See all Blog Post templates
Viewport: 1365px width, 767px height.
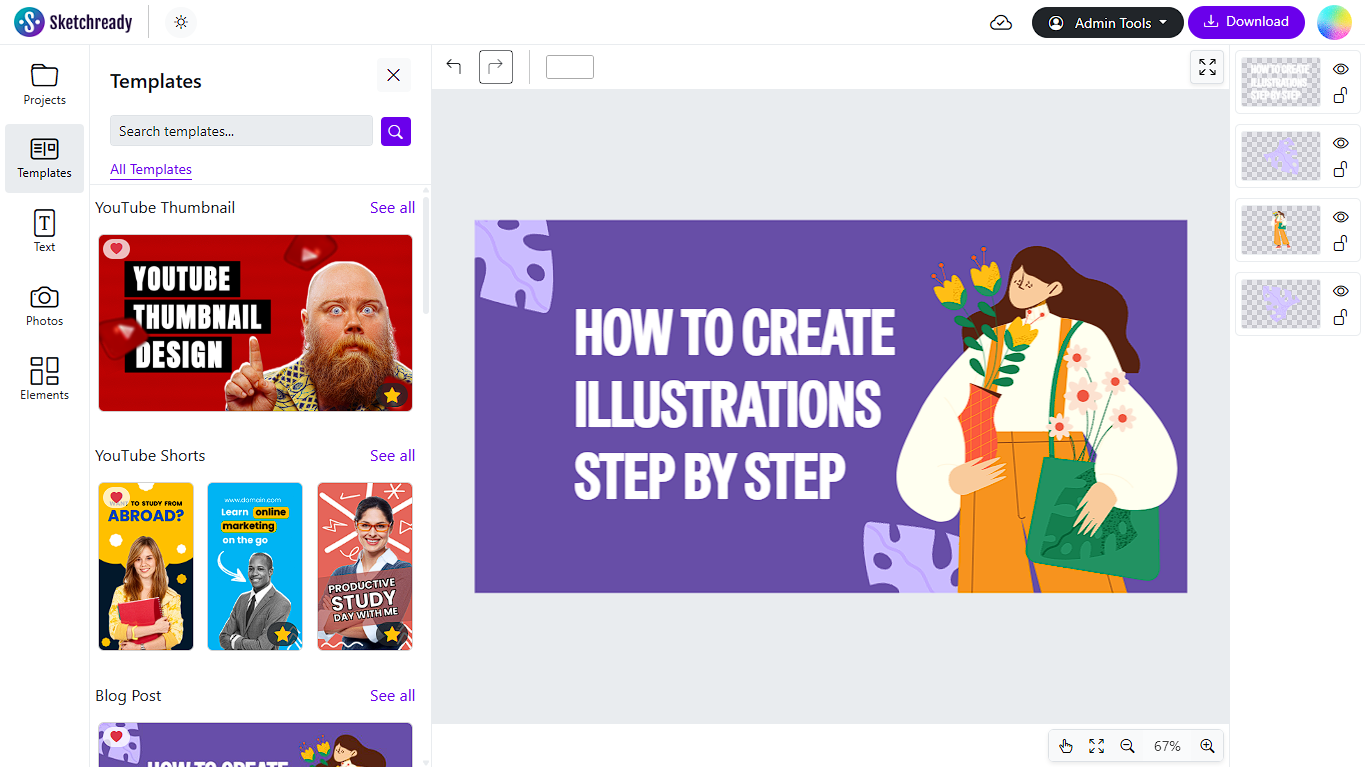392,696
